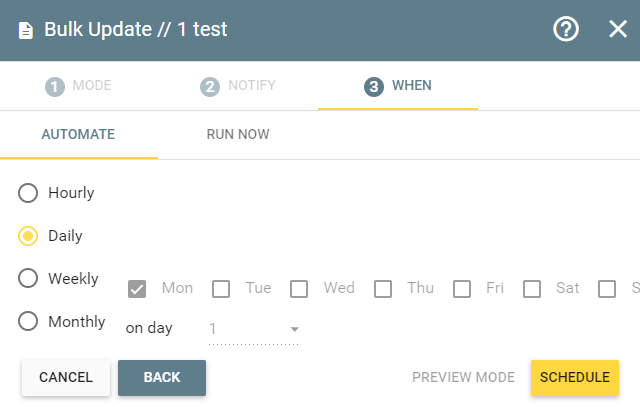This screenshot has height=407, width=640.
Task: Click the BACK button
Action: tap(162, 378)
